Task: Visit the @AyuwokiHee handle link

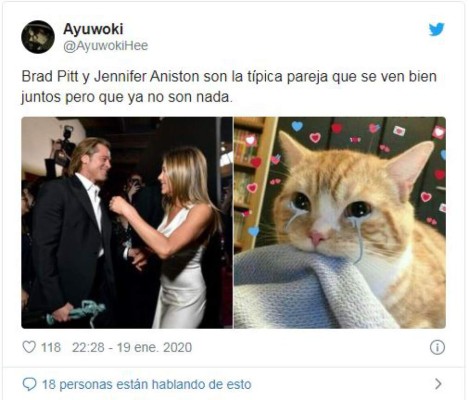Action: (106, 46)
